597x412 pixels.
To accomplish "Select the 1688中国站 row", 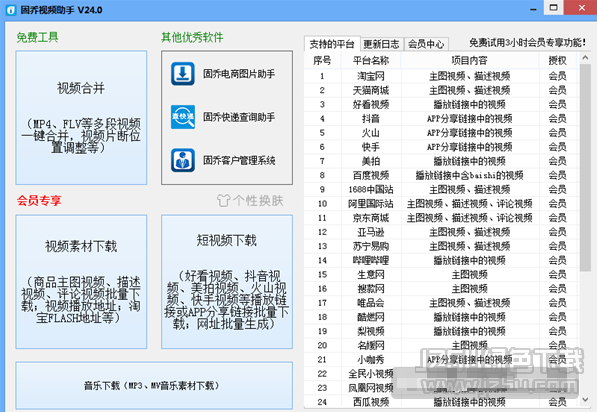I will pos(442,190).
